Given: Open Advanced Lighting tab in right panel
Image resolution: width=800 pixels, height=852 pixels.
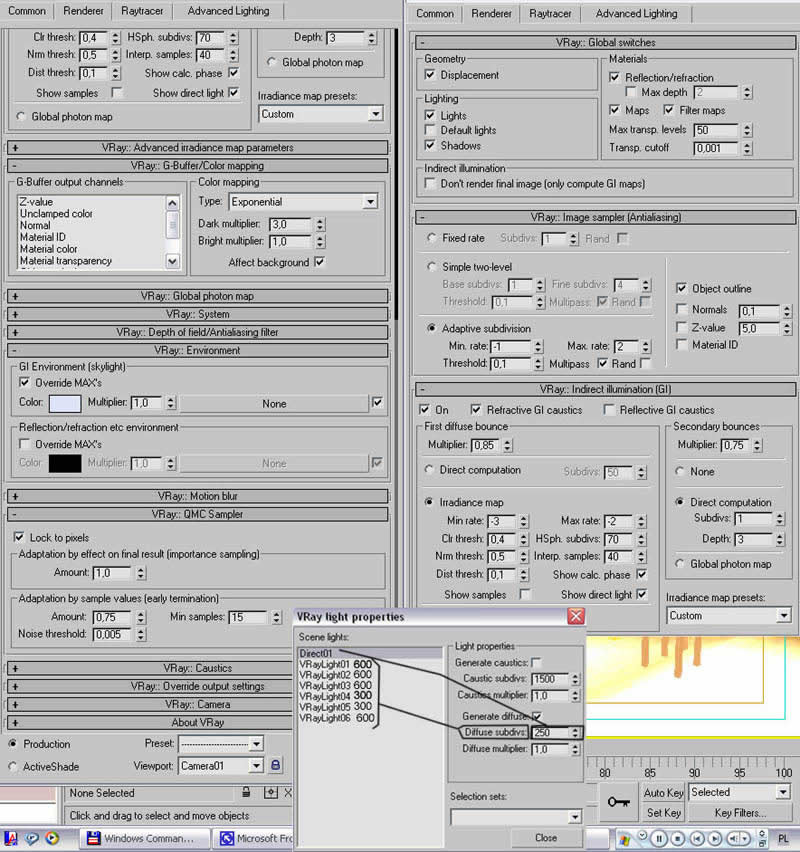Looking at the screenshot, I should coord(636,14).
